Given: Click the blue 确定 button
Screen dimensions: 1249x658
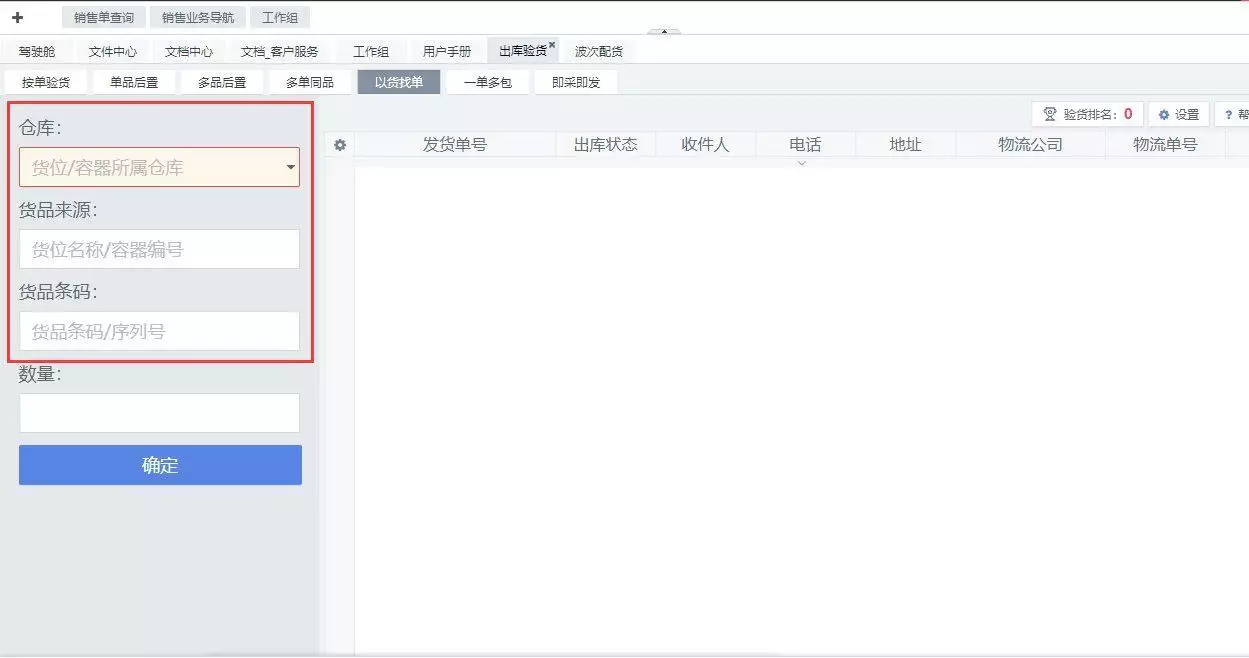Looking at the screenshot, I should [x=160, y=465].
